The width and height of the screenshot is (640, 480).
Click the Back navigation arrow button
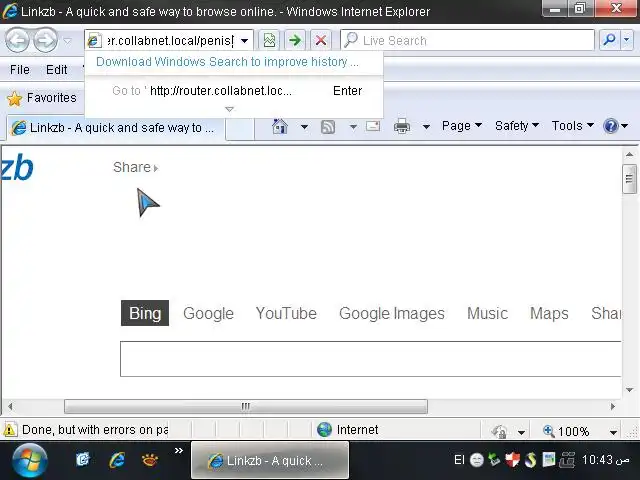pos(17,40)
